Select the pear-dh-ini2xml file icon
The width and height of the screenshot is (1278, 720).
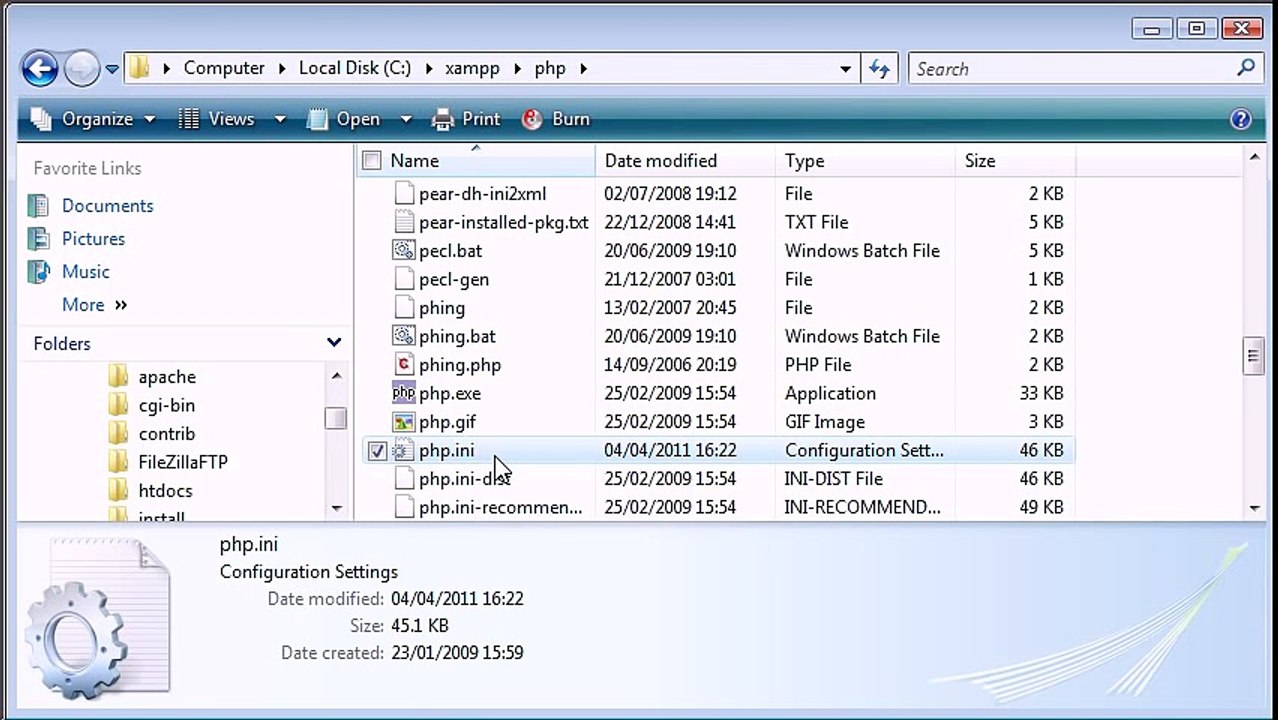point(404,194)
